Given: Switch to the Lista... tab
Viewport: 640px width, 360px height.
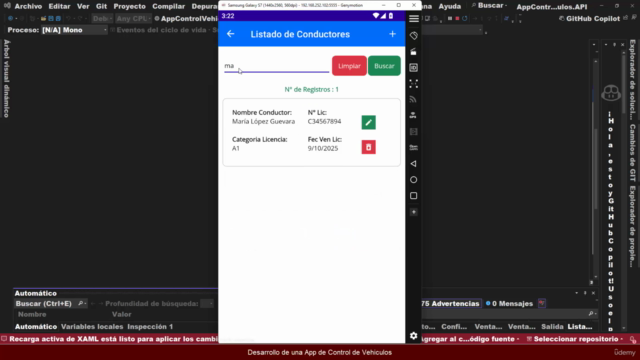Looking at the screenshot, I should tap(580, 327).
